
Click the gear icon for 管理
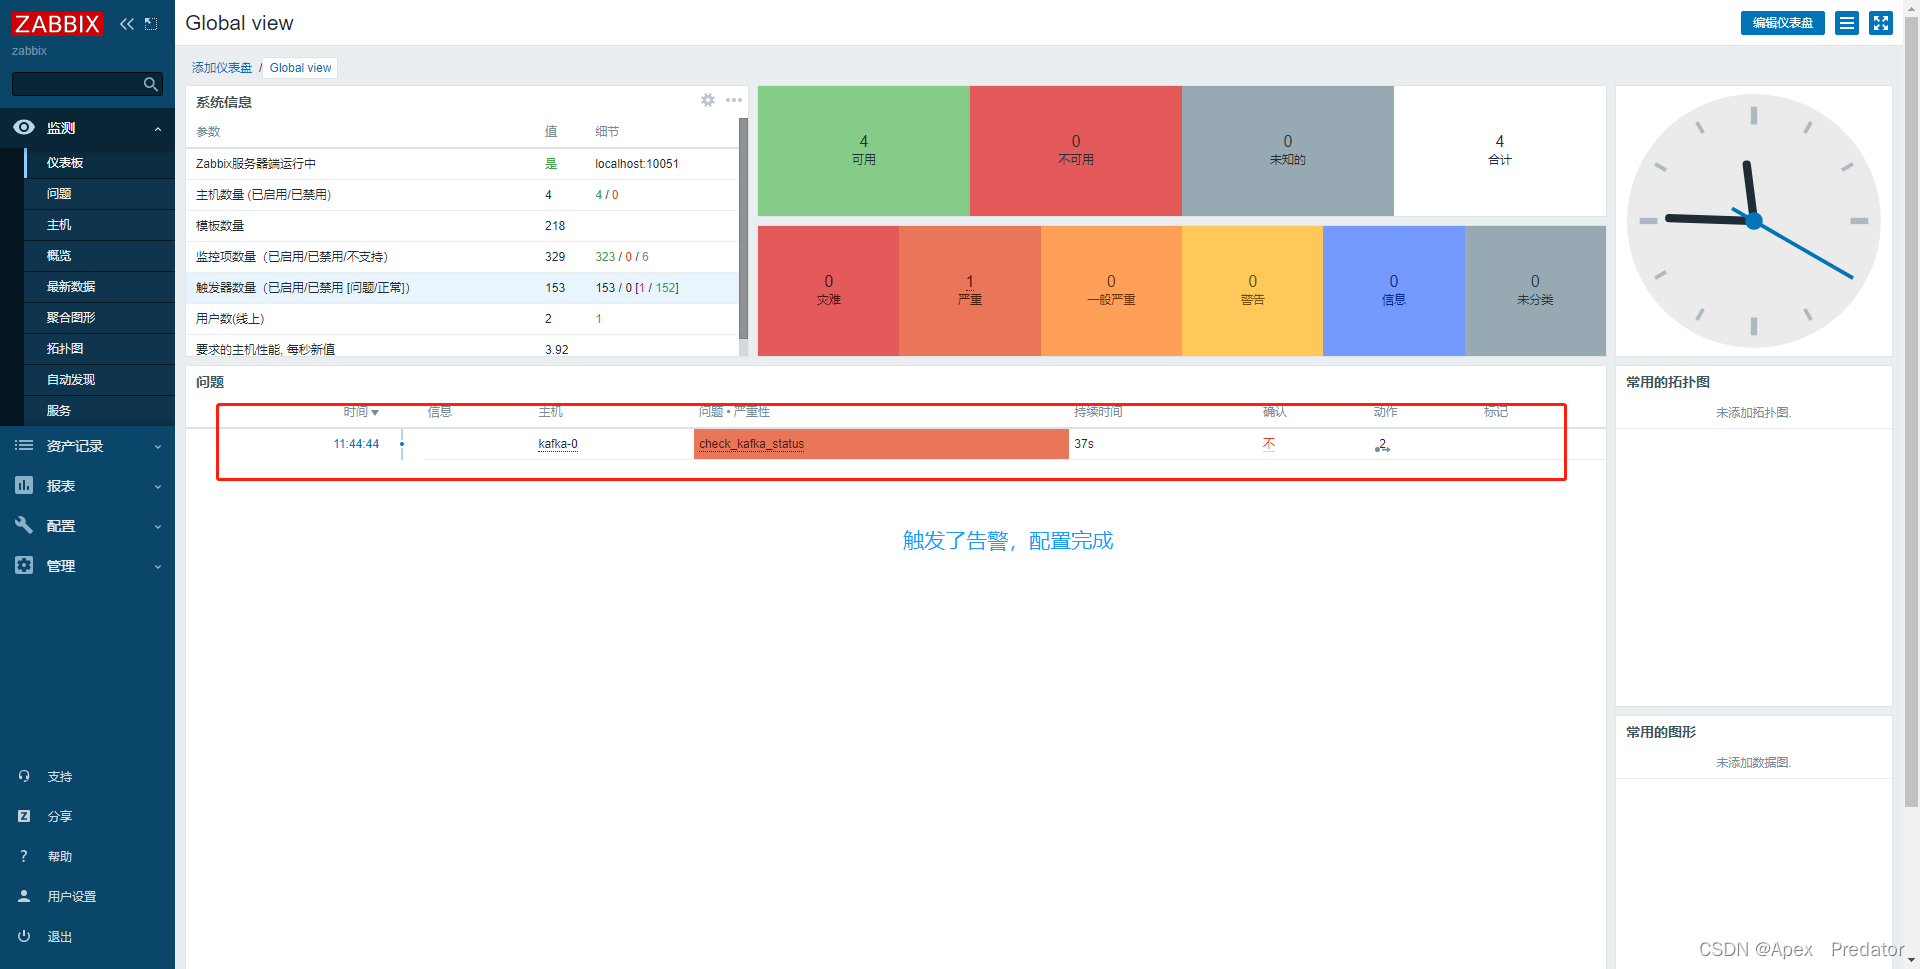(24, 565)
